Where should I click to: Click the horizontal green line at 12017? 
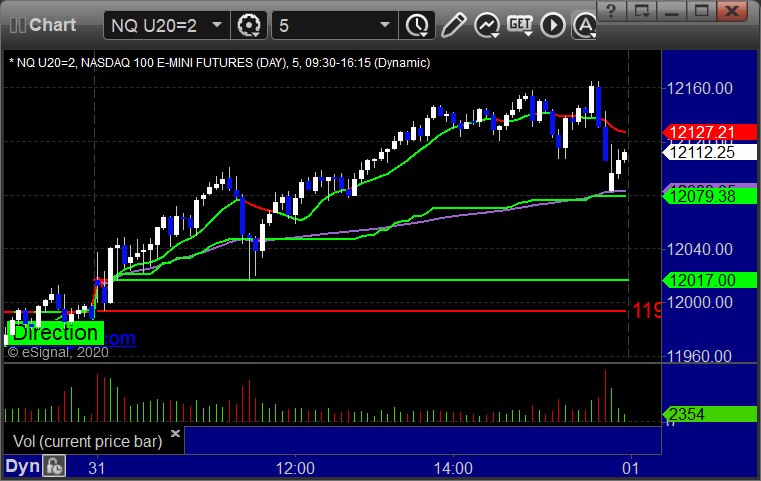click(x=371, y=280)
